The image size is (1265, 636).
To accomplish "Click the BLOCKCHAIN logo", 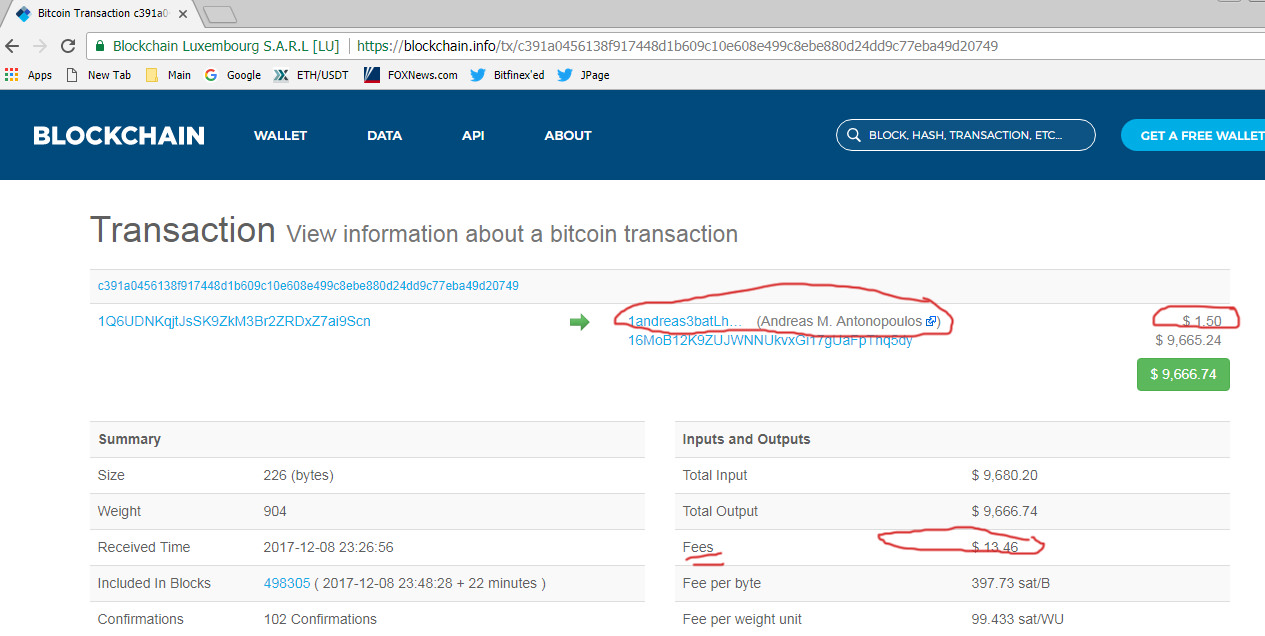I will [119, 136].
